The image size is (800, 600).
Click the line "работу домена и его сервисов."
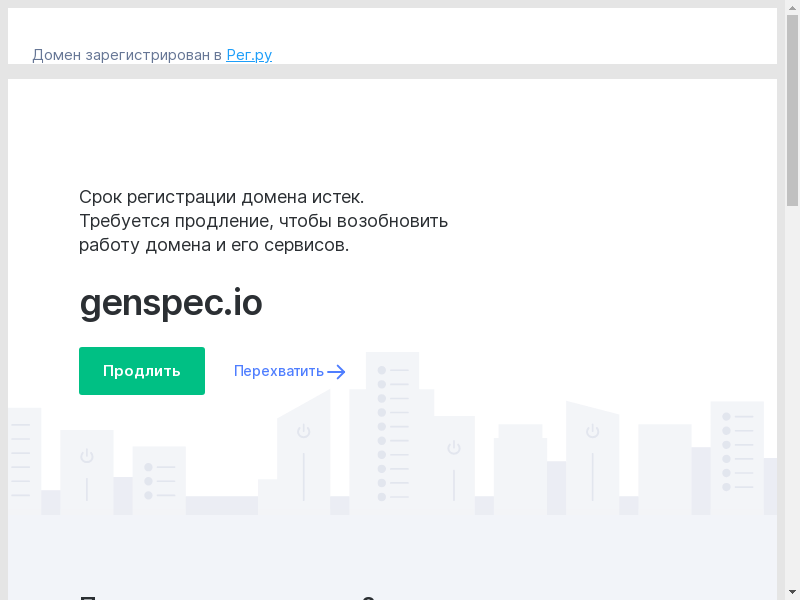click(214, 245)
